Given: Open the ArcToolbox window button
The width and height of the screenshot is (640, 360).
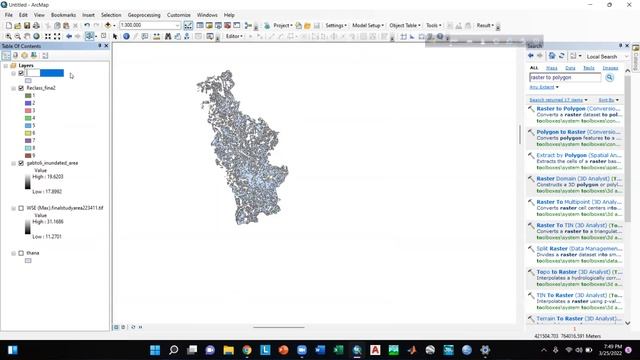Looking at the screenshot, I should (x=227, y=25).
